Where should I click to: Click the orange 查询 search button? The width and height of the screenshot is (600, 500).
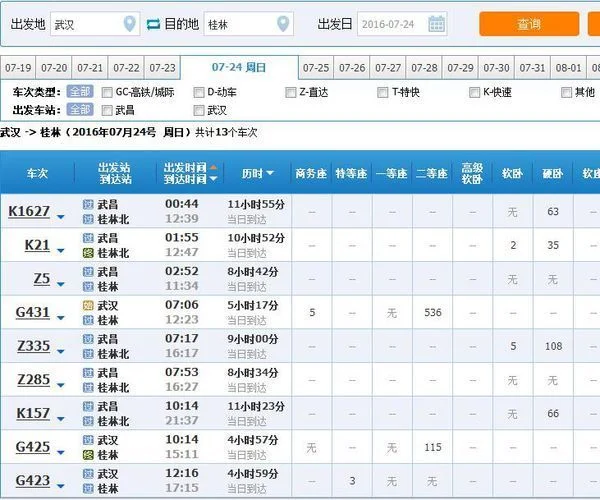529,24
